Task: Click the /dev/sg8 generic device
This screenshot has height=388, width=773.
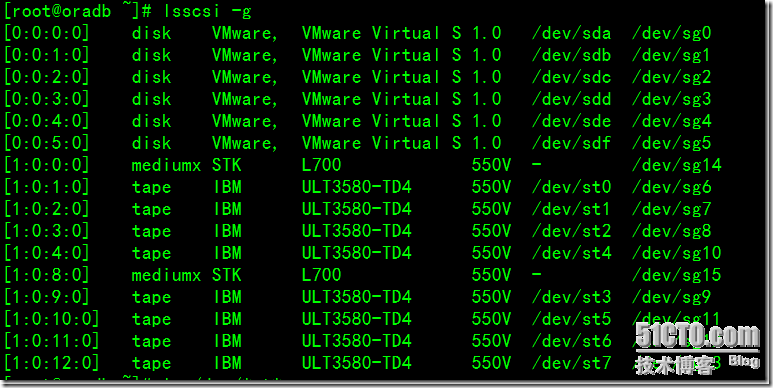Action: tap(671, 231)
